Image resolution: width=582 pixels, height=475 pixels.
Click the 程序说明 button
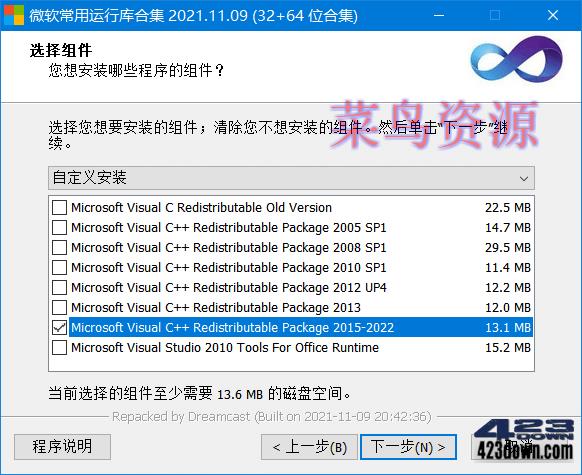[62, 446]
